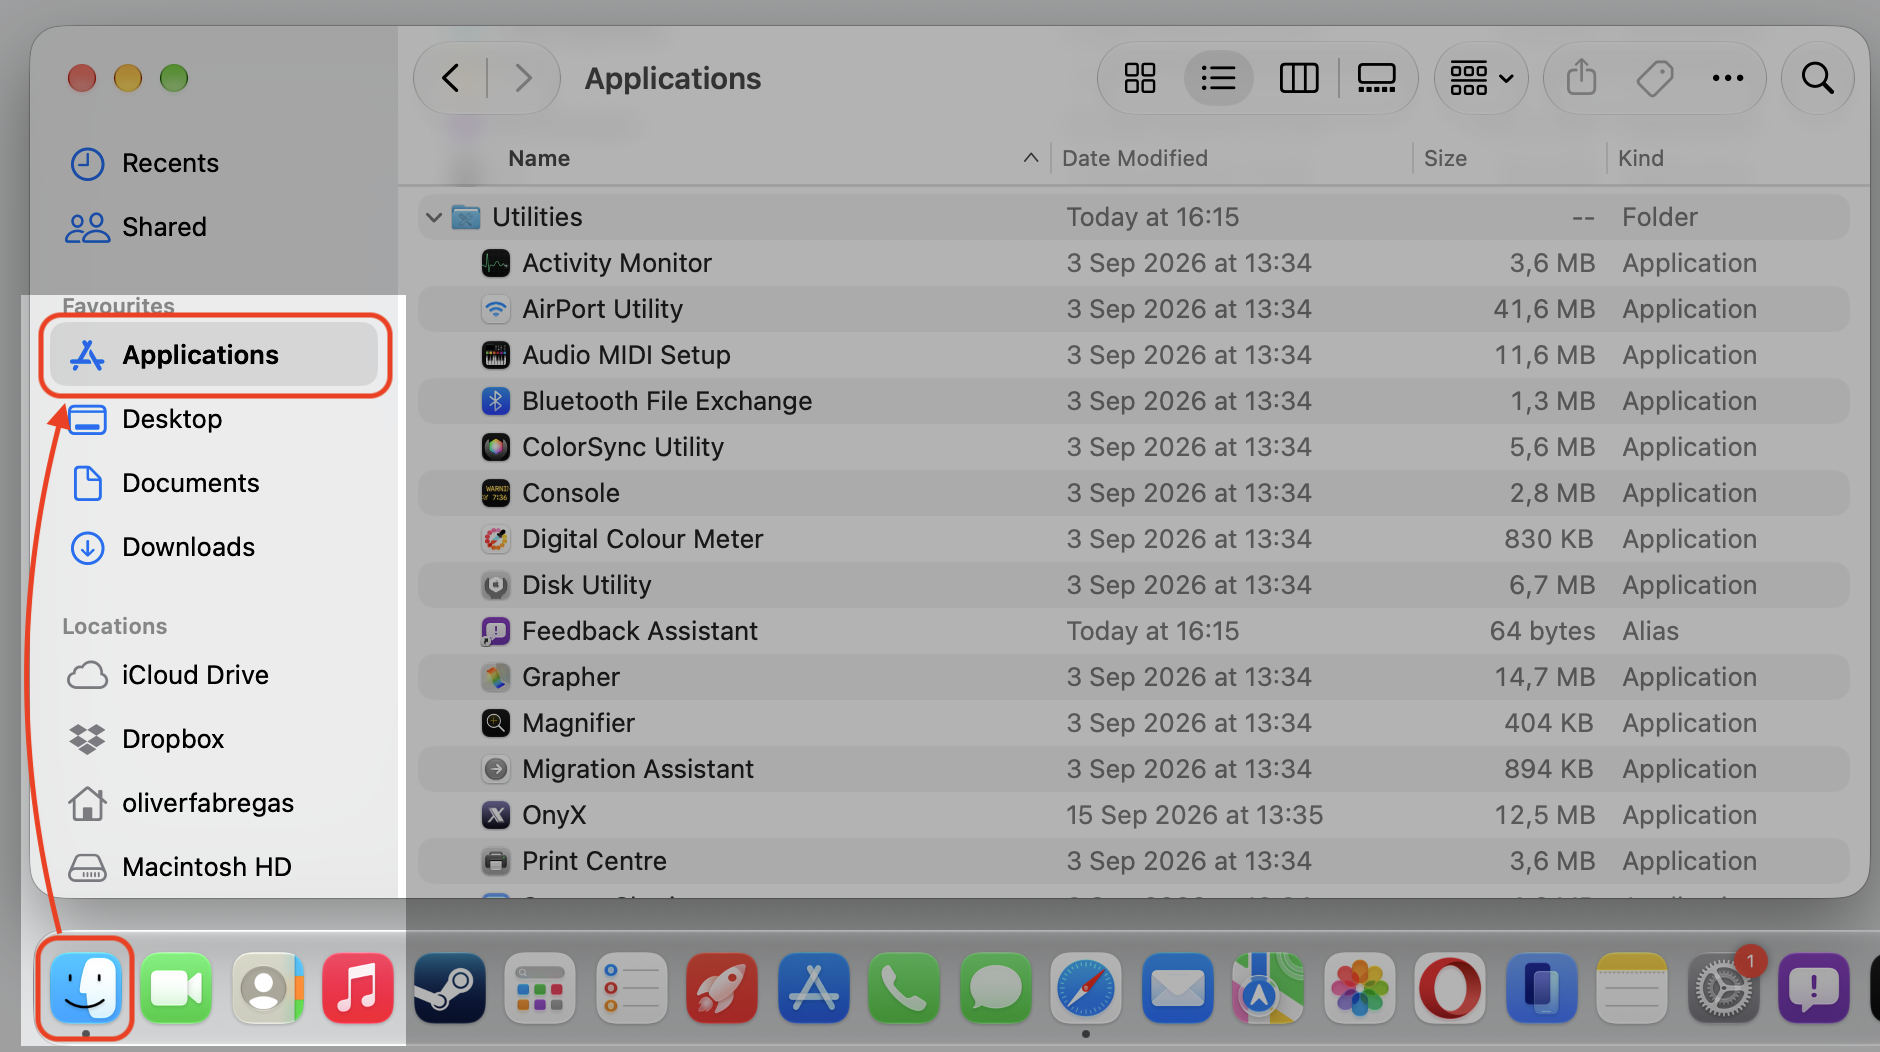Viewport: 1880px width, 1052px height.
Task: Select the Feedback Assistant alias icon
Action: pyautogui.click(x=496, y=631)
